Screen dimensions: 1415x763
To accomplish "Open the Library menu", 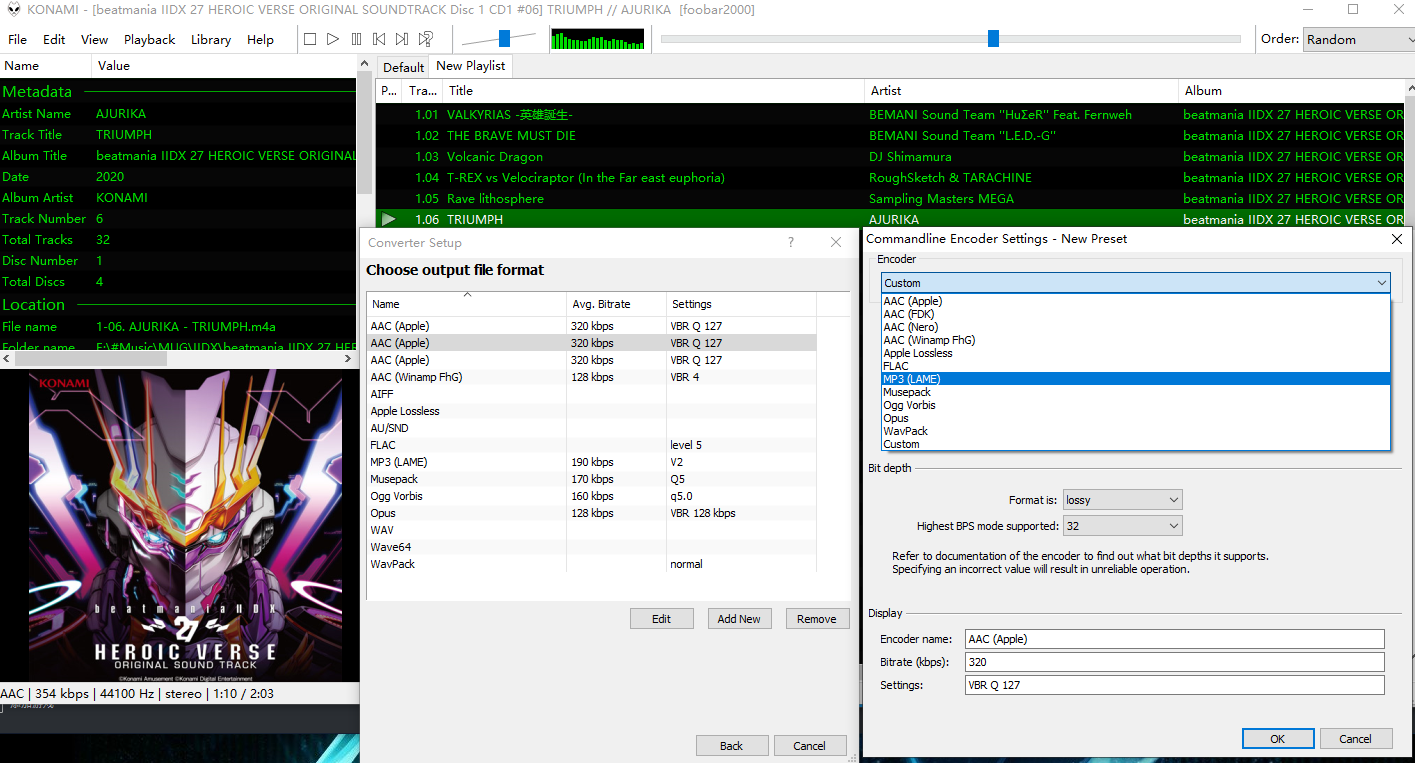I will pyautogui.click(x=210, y=40).
